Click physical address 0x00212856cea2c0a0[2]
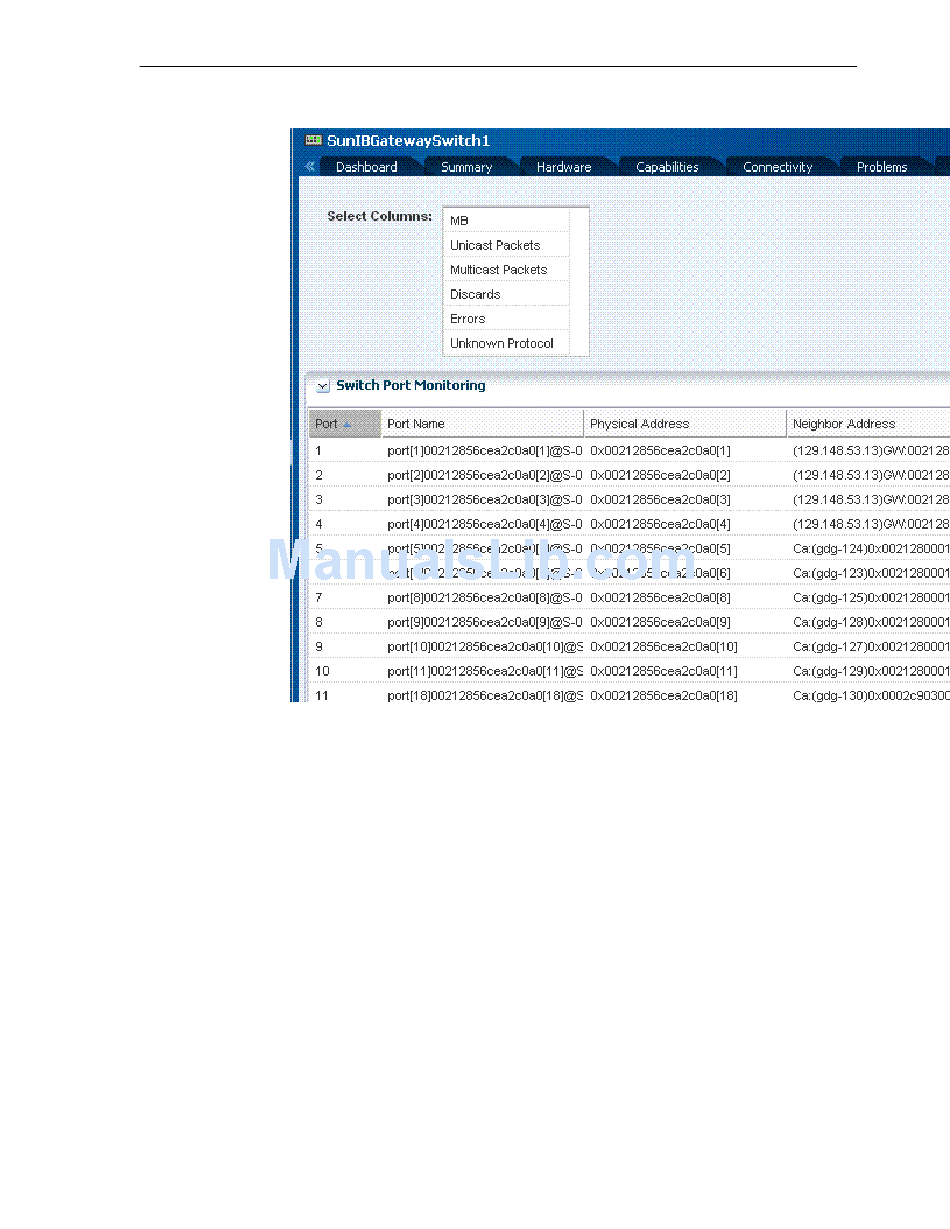Image resolution: width=950 pixels, height=1229 pixels. point(660,475)
